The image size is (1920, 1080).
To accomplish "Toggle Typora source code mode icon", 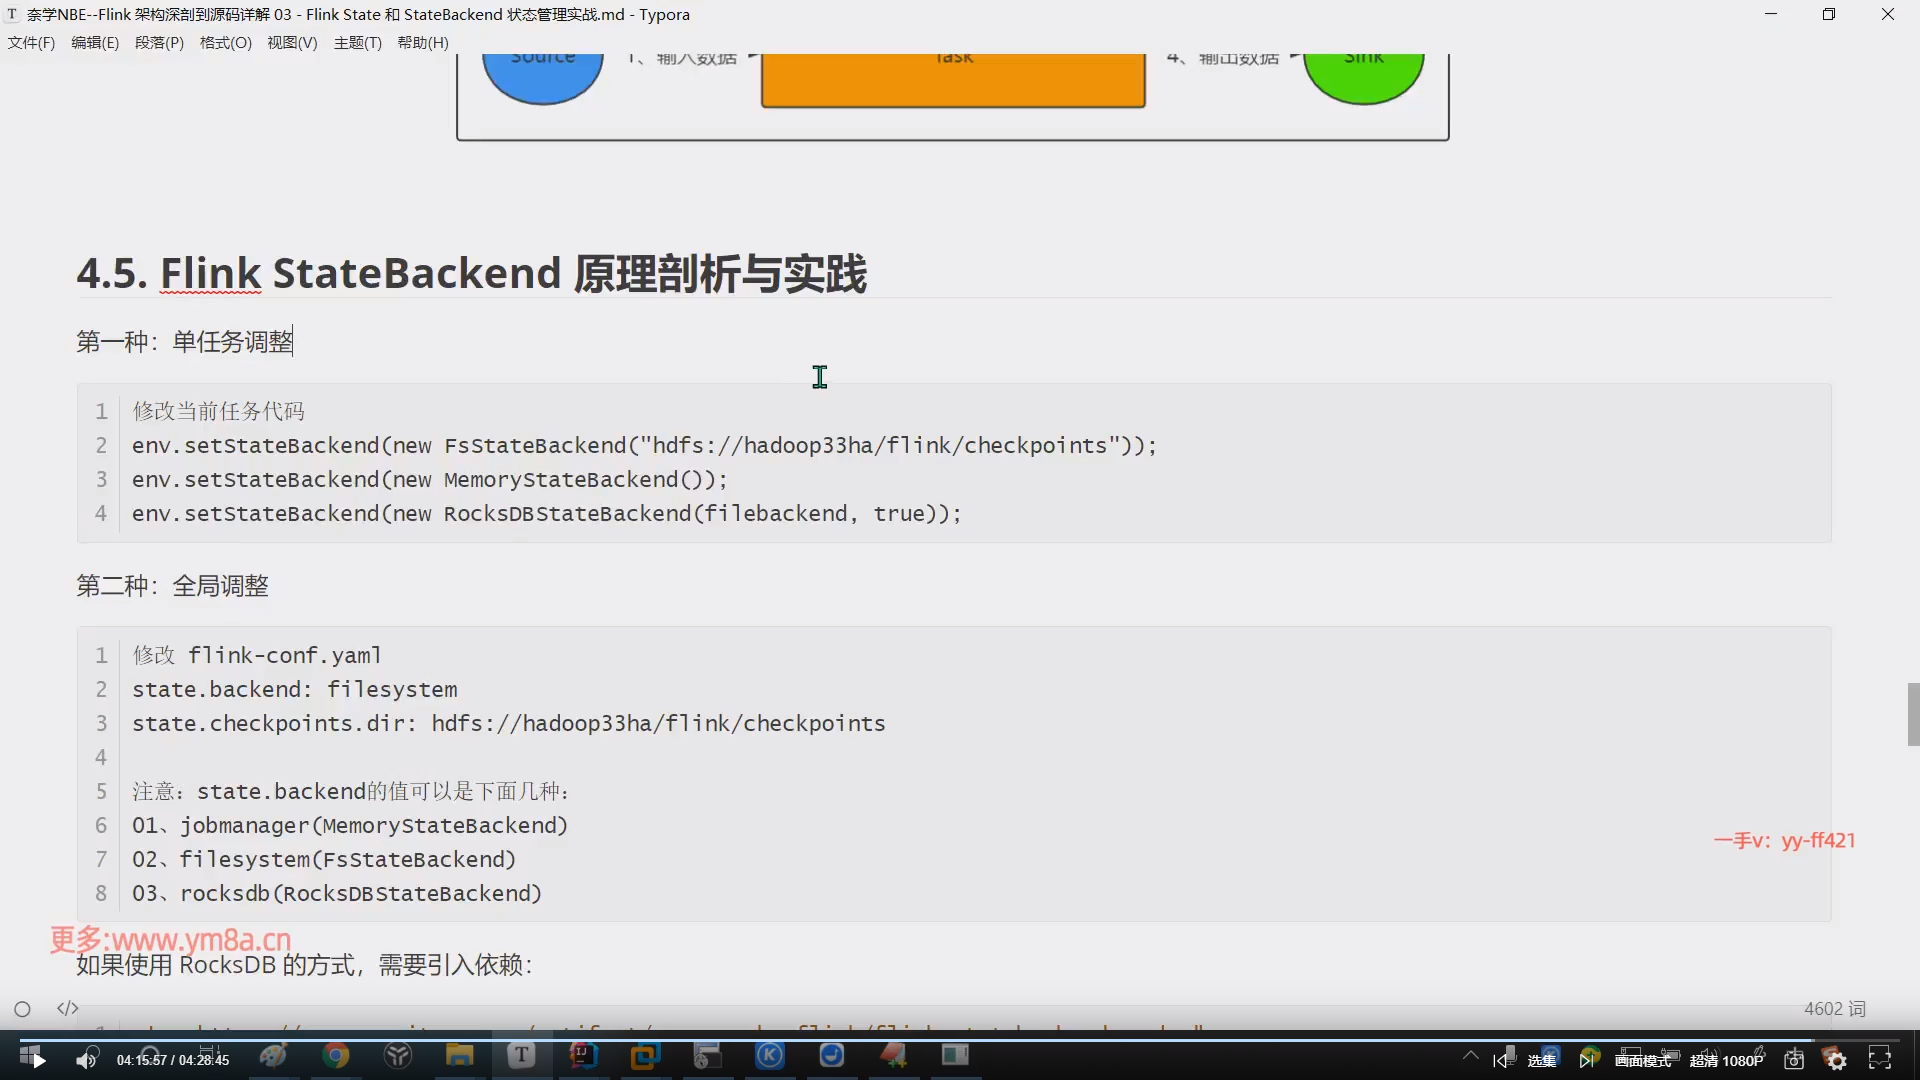I will [67, 1008].
